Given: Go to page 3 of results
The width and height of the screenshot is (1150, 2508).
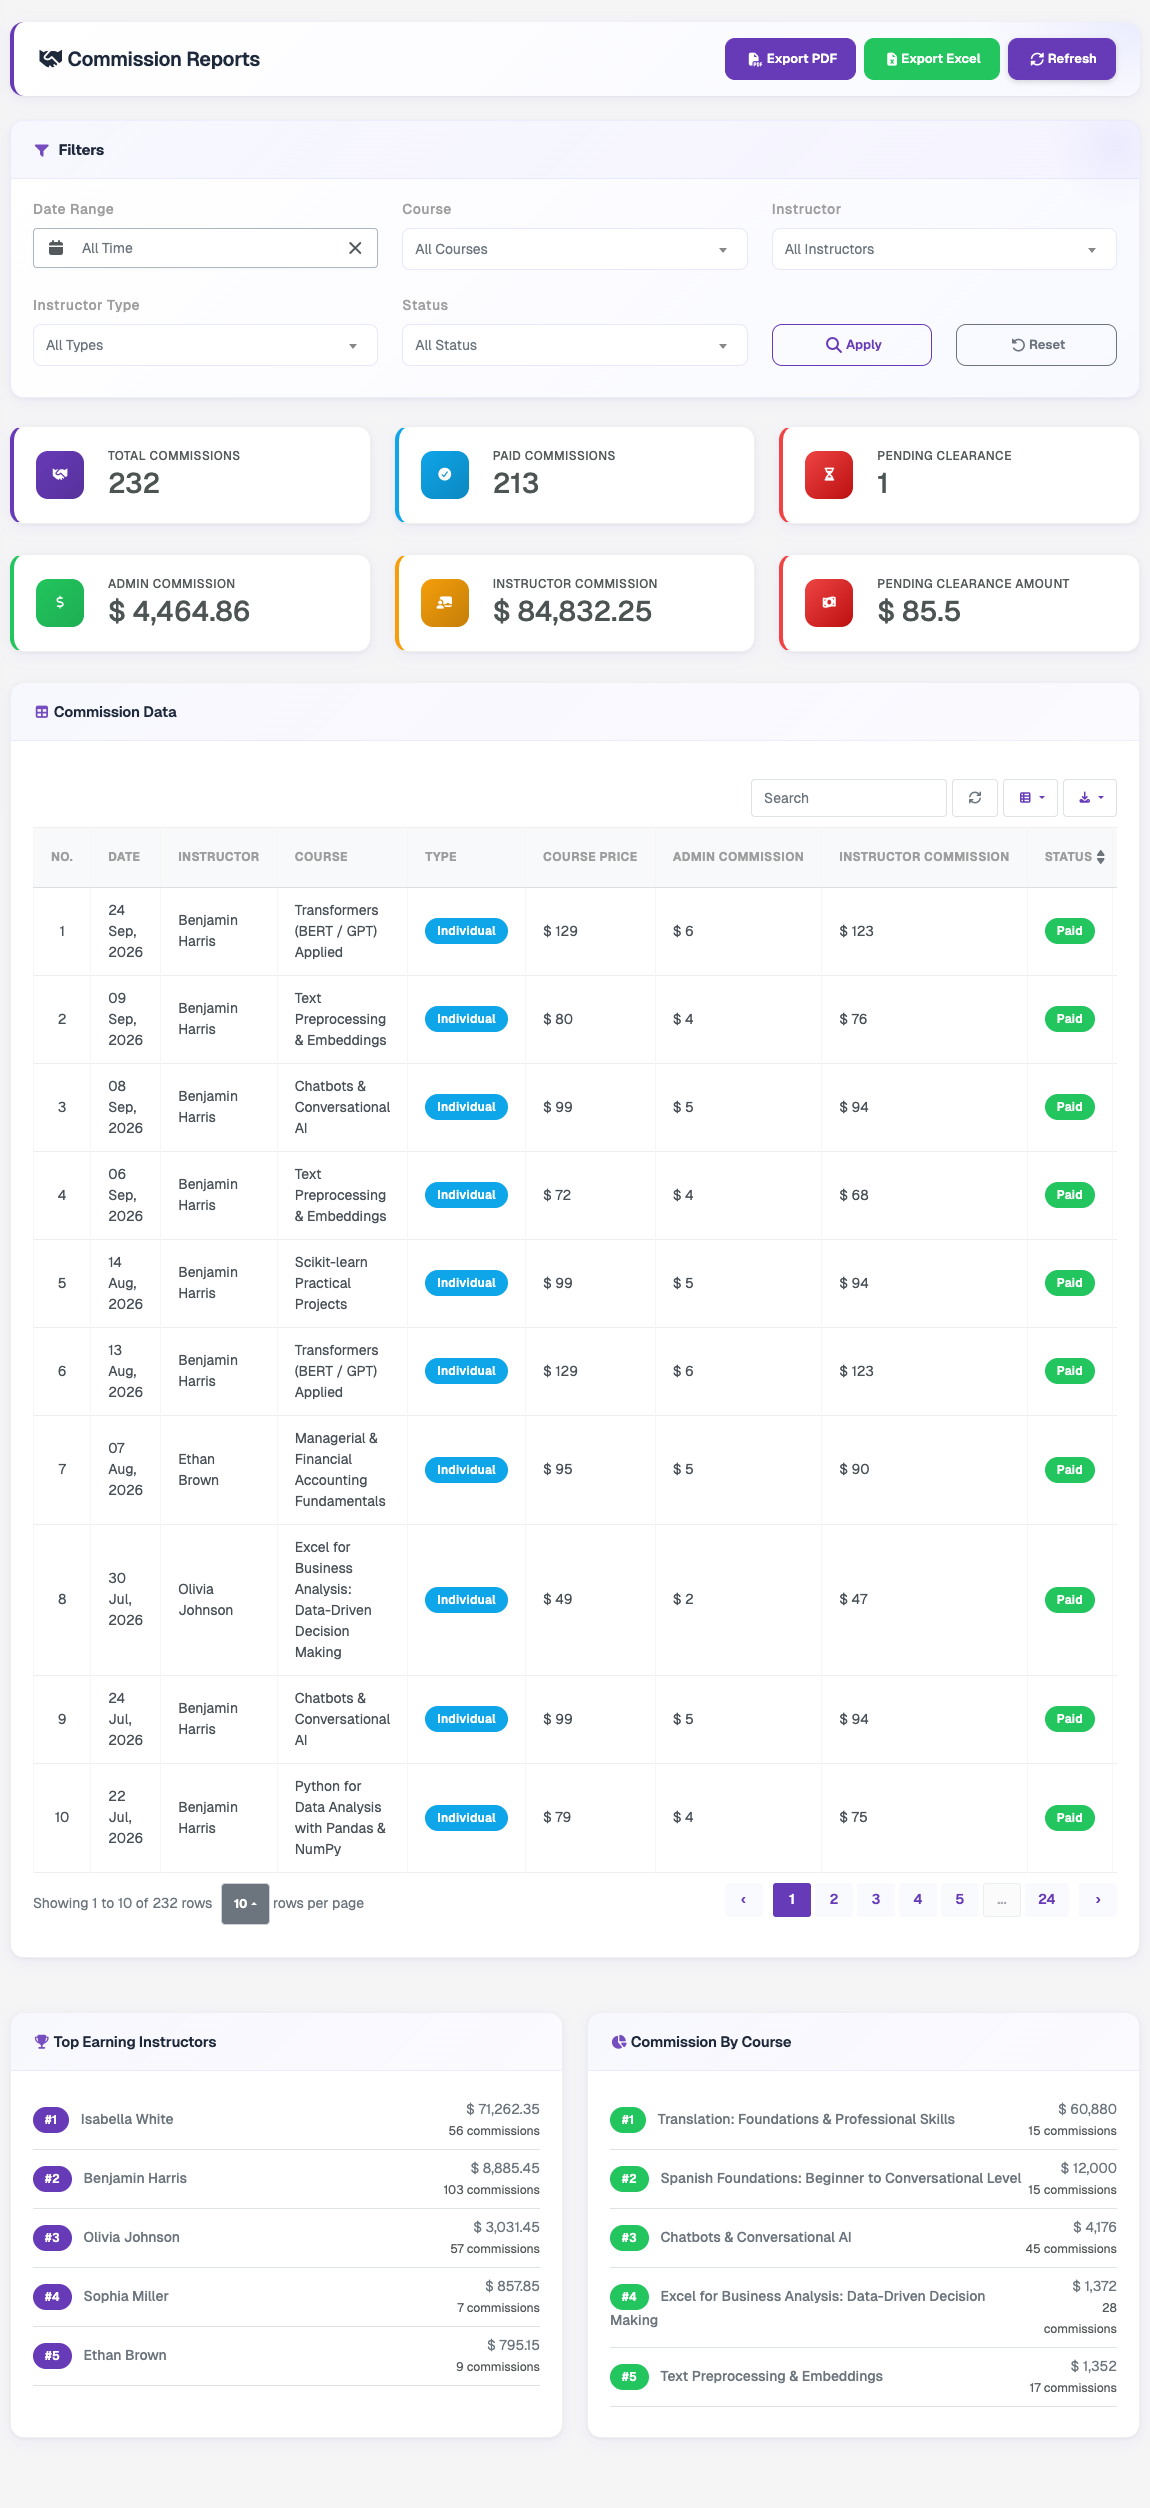Looking at the screenshot, I should tap(876, 1899).
